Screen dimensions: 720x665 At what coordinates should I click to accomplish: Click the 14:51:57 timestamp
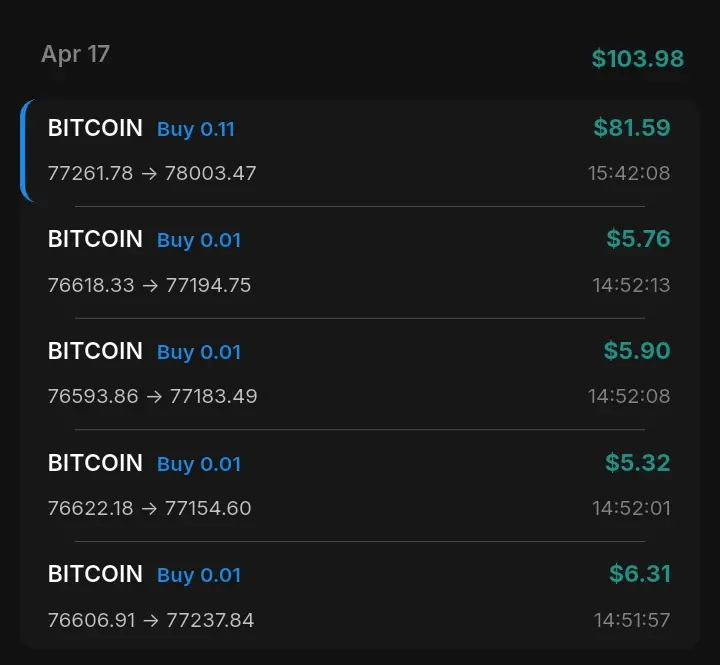632,620
